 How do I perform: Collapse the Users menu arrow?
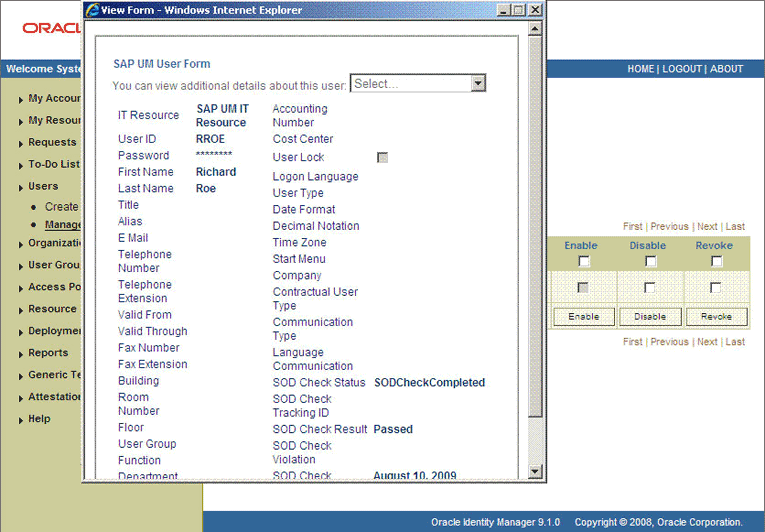pyautogui.click(x=20, y=188)
